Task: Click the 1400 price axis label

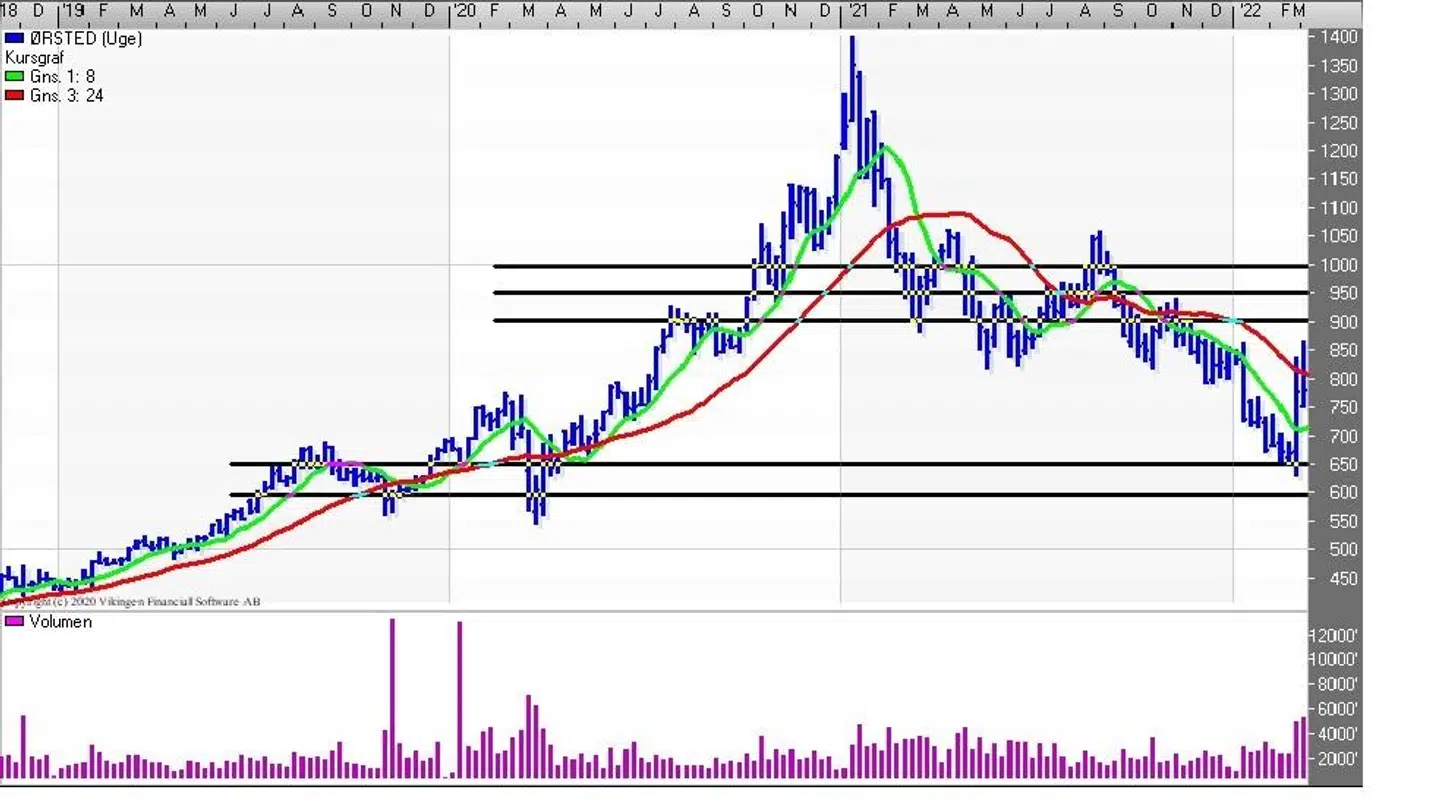Action: coord(1337,38)
